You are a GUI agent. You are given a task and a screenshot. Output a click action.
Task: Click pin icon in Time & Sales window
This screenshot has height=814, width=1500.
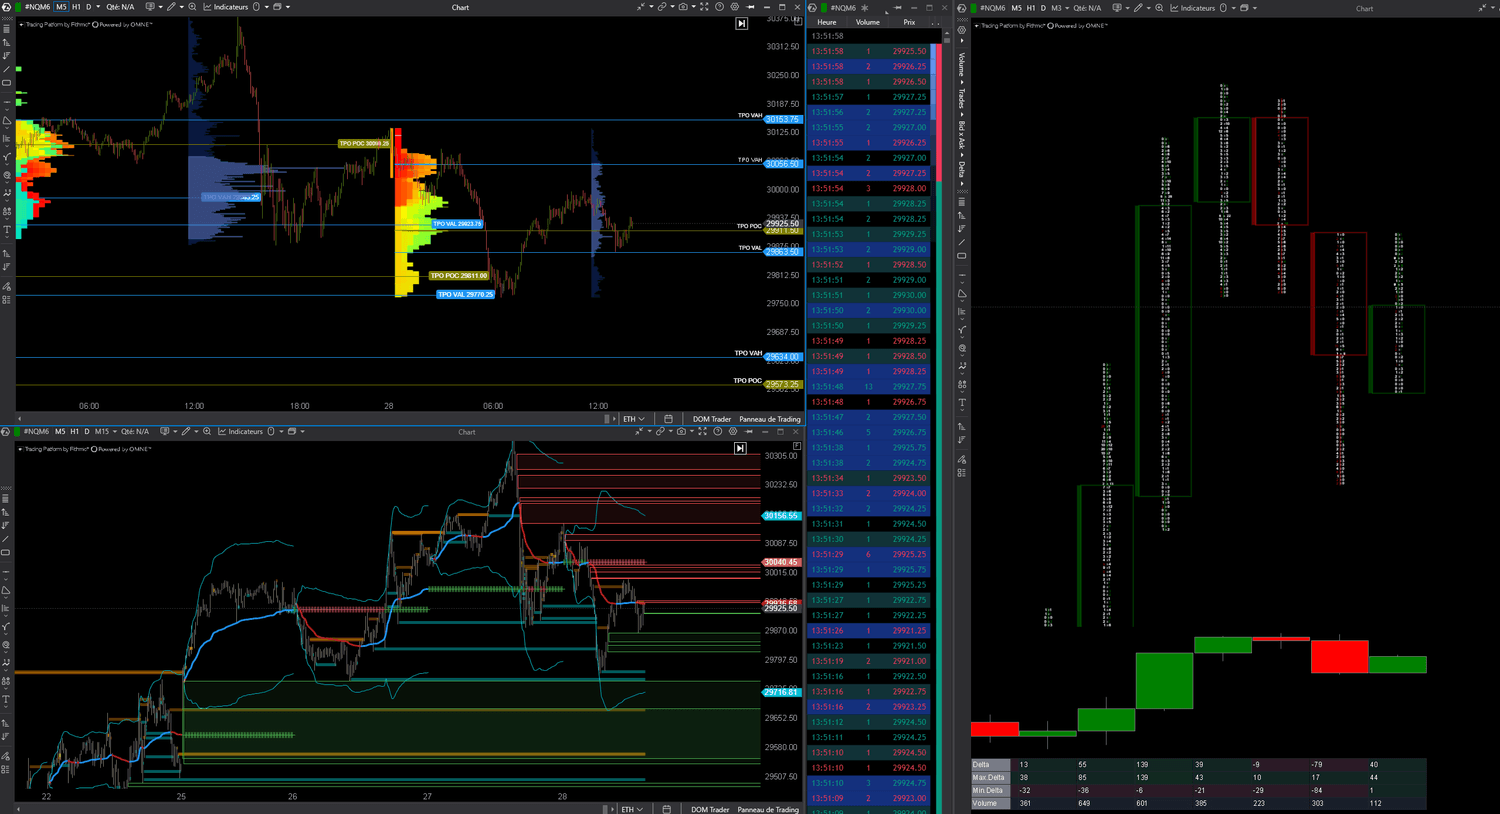coord(898,7)
